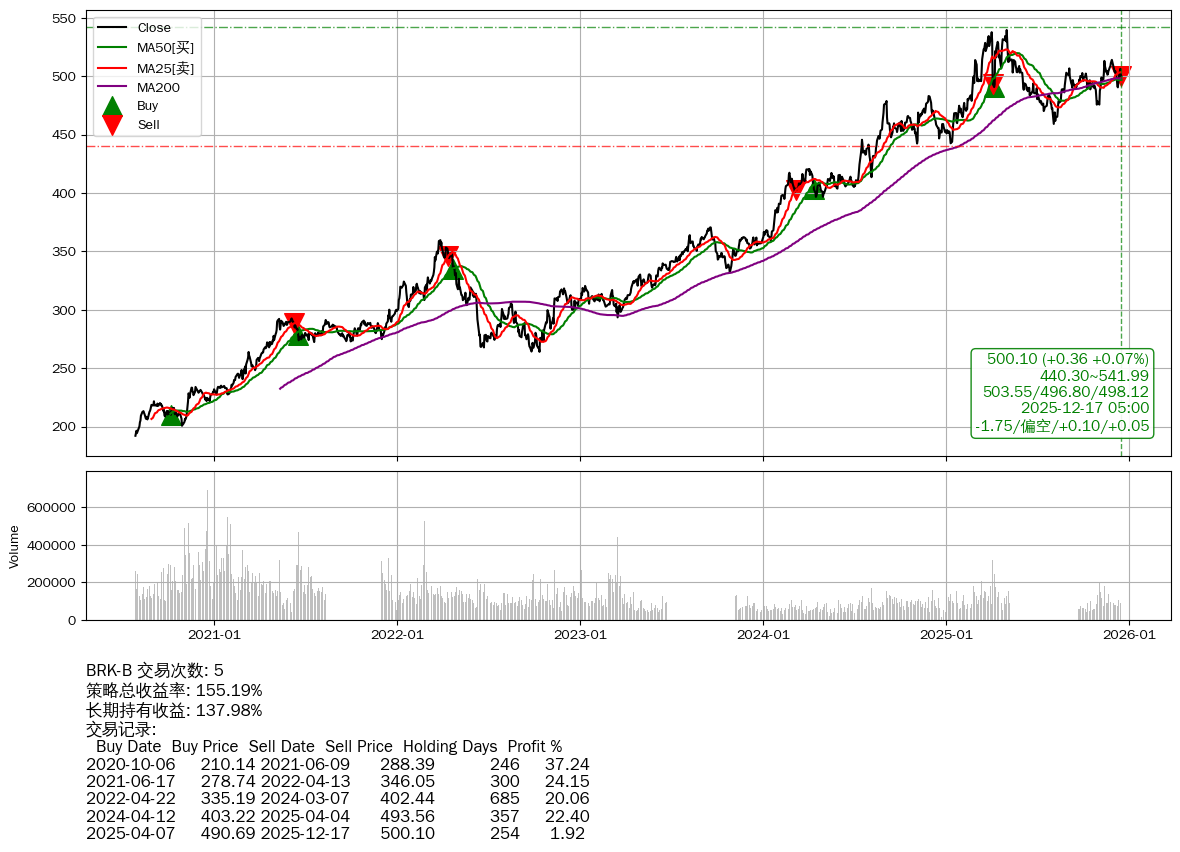Viewport: 1180px width, 852px height.
Task: Click the green Buy triangle in the legend
Action: click(x=113, y=107)
